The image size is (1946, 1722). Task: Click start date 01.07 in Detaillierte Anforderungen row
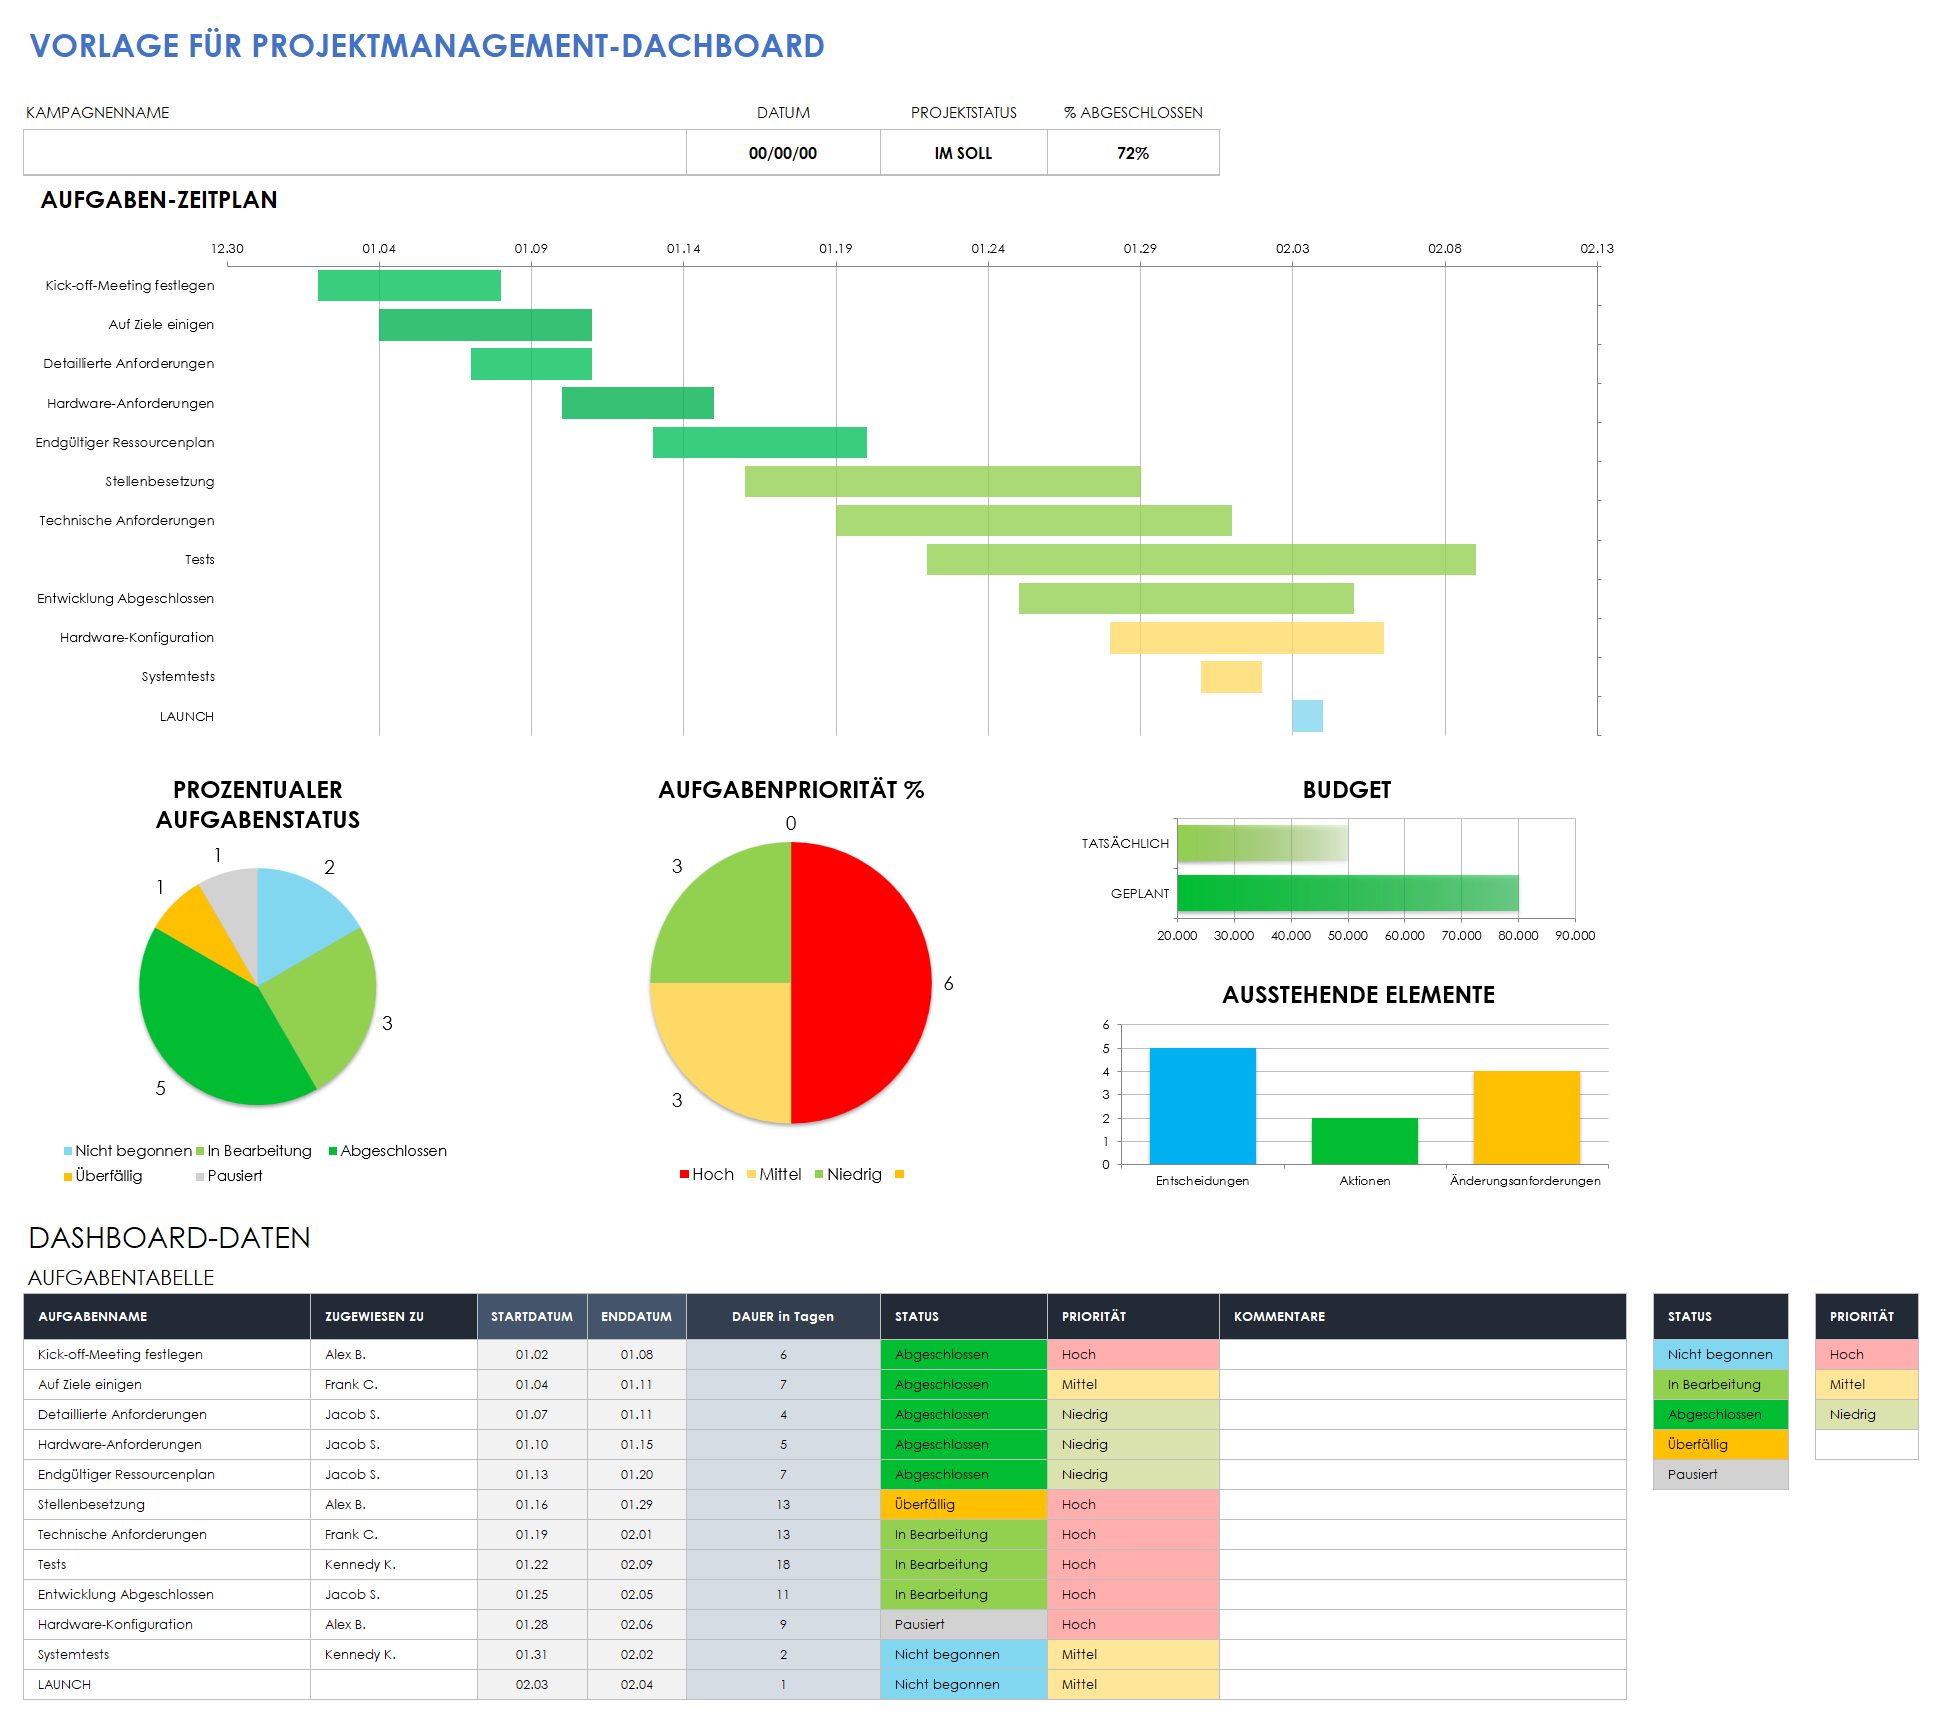[x=532, y=1414]
